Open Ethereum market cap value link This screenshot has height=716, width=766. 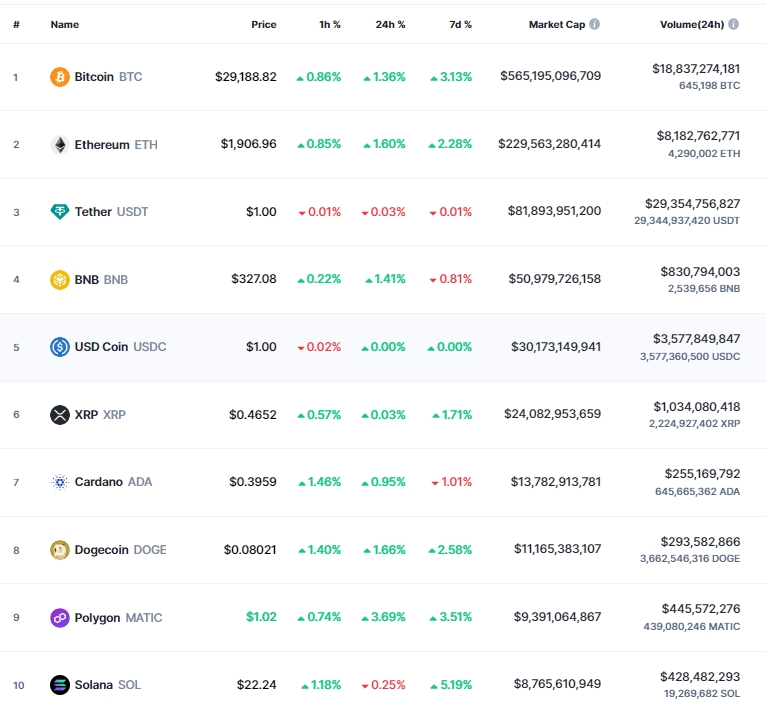point(549,144)
